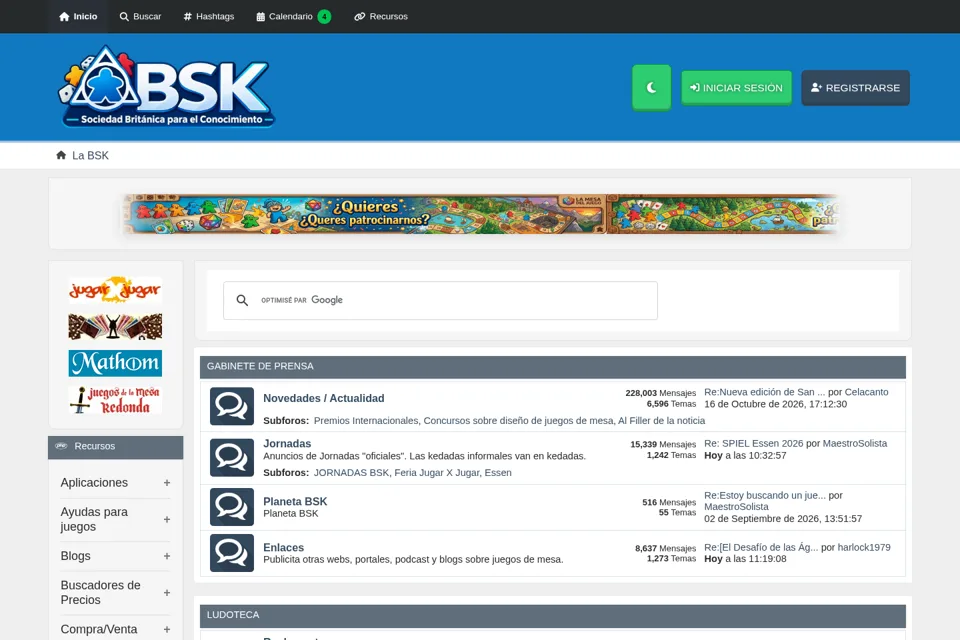Open the Jugar x Jugar sponsor logo
Screen dimensions: 960x640
pos(115,290)
